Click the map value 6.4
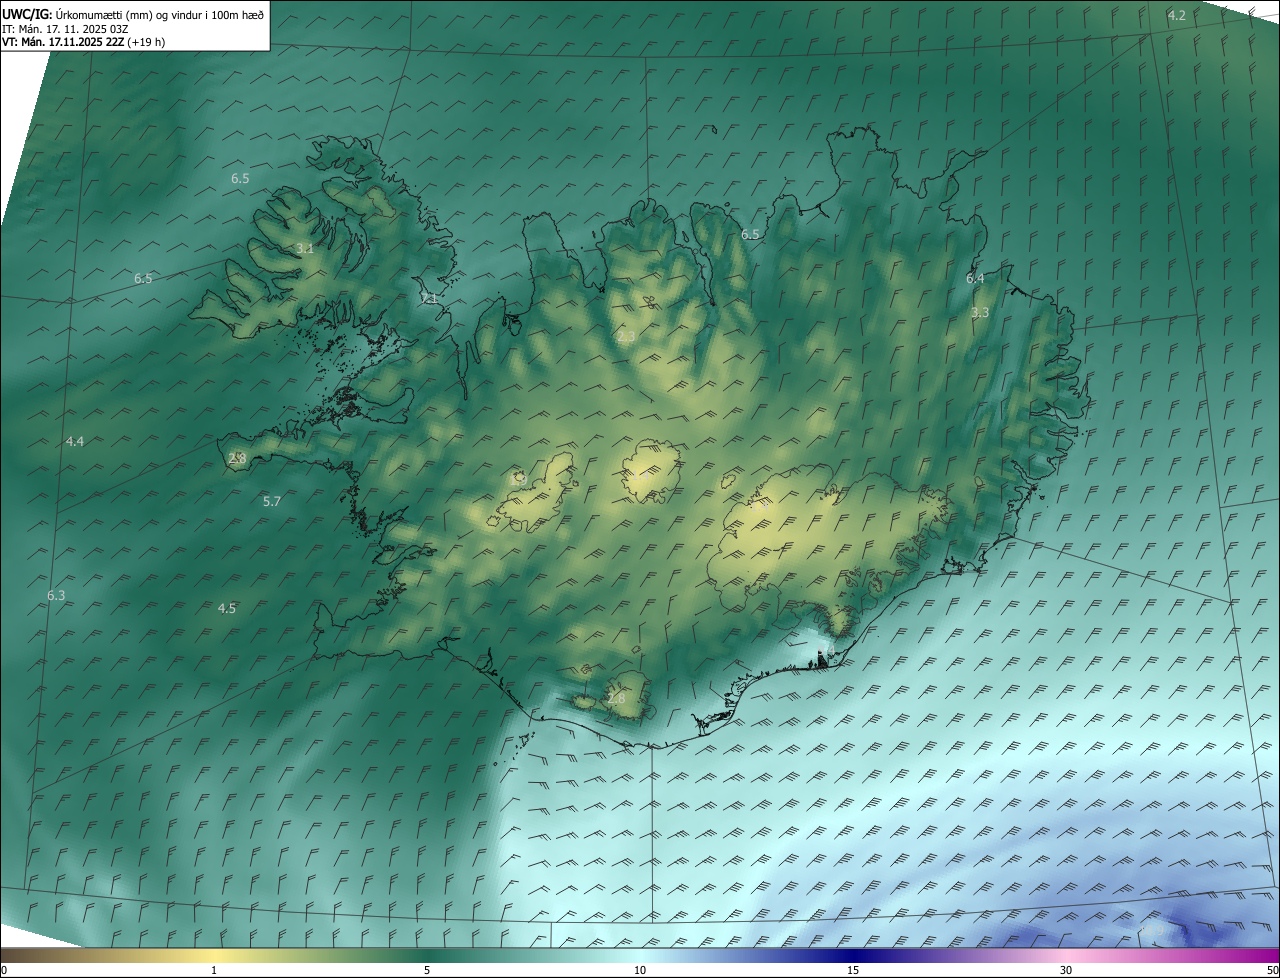The height and width of the screenshot is (978, 1280). [975, 279]
